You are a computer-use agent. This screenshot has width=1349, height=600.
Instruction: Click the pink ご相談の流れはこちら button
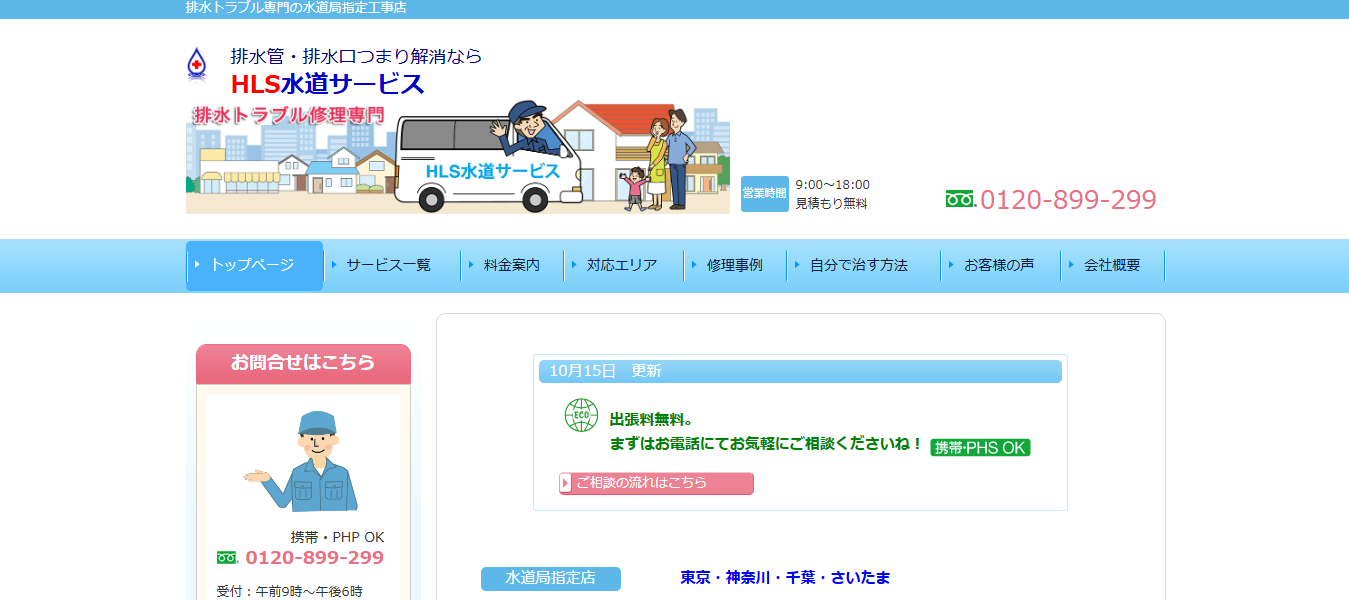[656, 484]
